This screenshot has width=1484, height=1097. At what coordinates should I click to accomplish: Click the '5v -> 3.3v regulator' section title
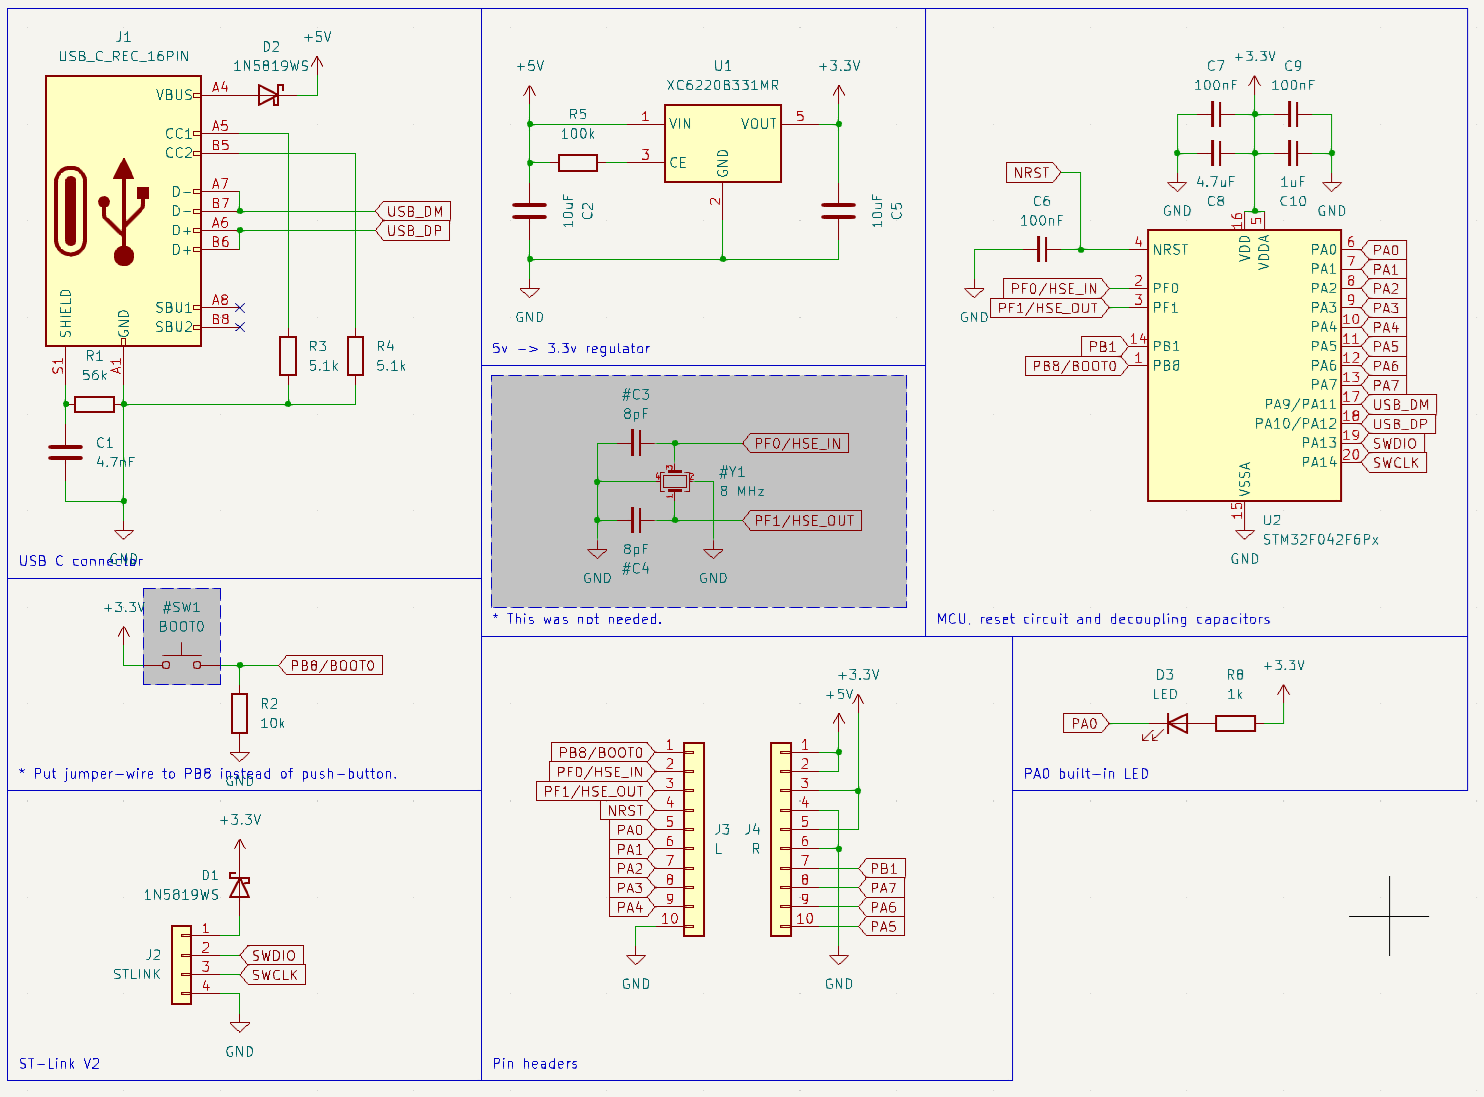[571, 348]
